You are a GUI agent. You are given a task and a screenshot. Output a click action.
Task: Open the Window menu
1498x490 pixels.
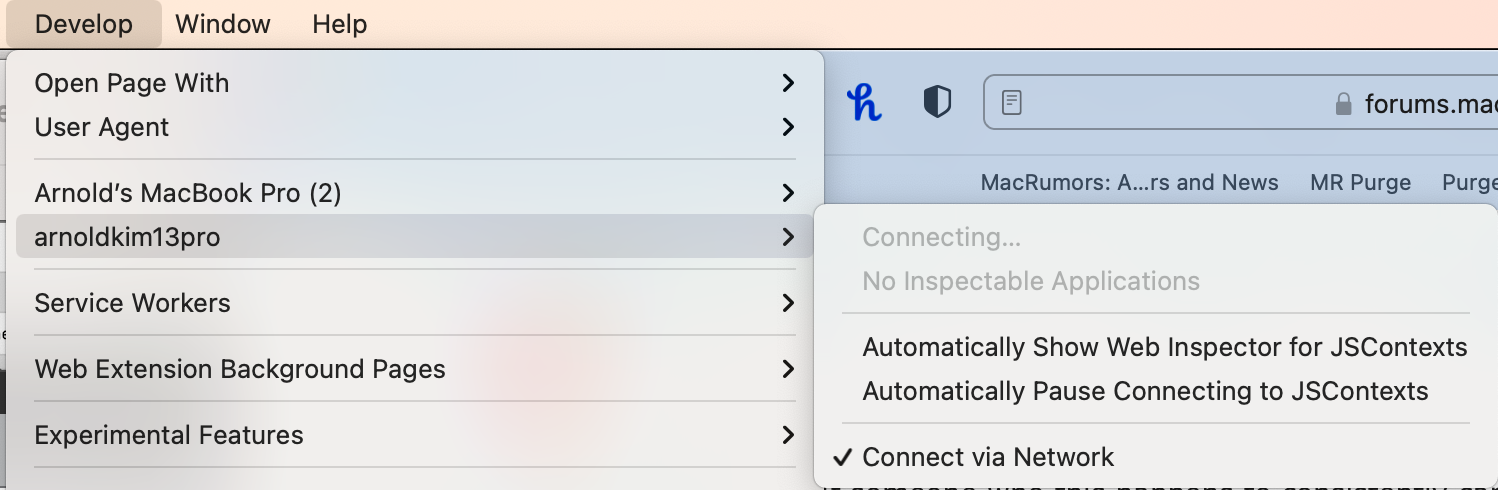[224, 24]
